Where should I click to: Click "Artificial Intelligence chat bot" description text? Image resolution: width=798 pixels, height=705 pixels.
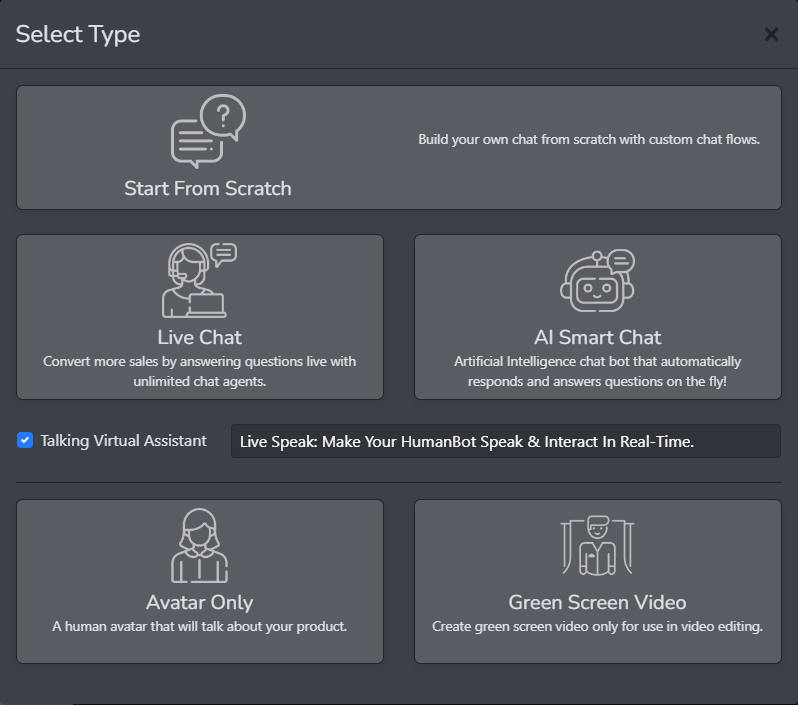tap(597, 372)
